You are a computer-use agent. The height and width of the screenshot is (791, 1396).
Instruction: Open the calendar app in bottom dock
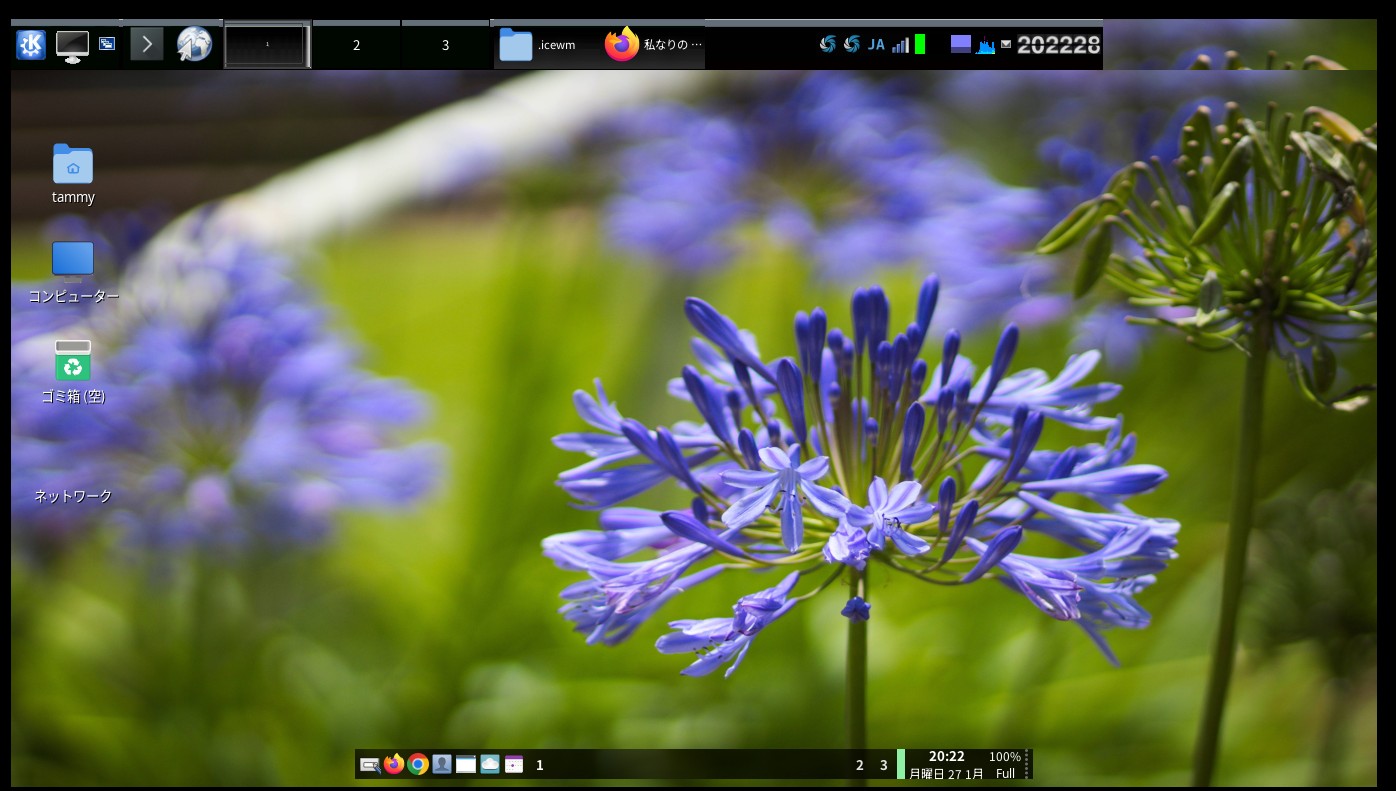click(514, 765)
